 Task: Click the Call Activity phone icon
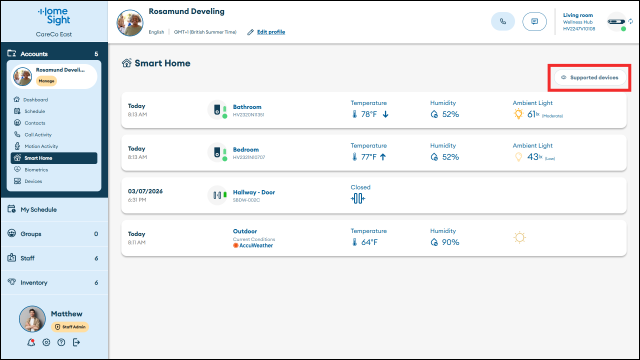pyautogui.click(x=17, y=134)
